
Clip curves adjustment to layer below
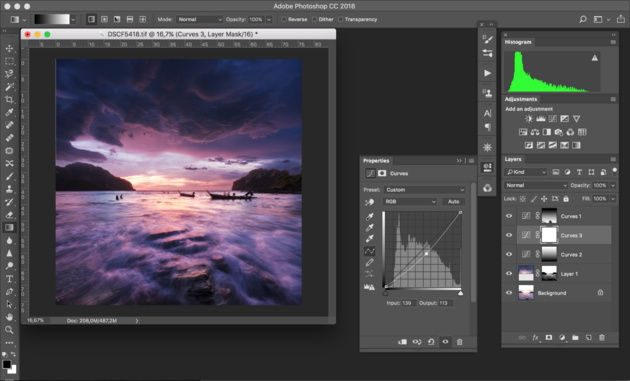pyautogui.click(x=402, y=342)
